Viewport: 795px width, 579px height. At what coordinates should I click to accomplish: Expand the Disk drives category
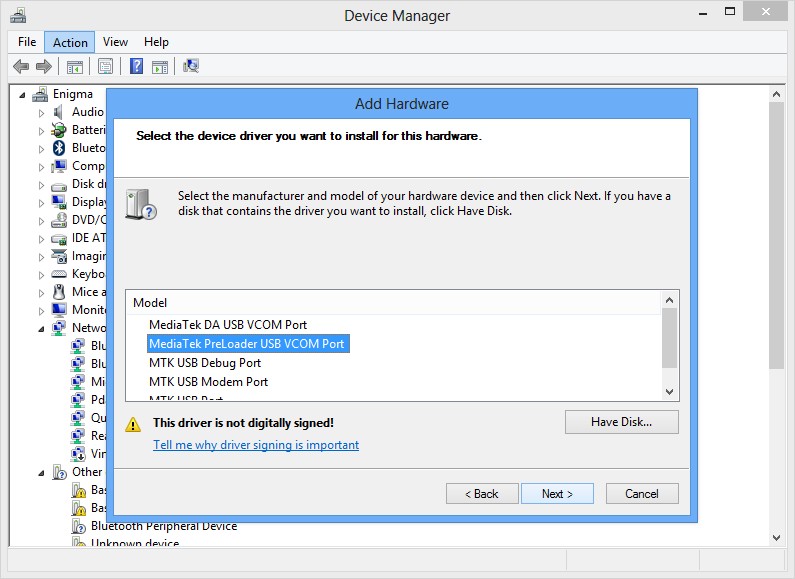[41, 185]
